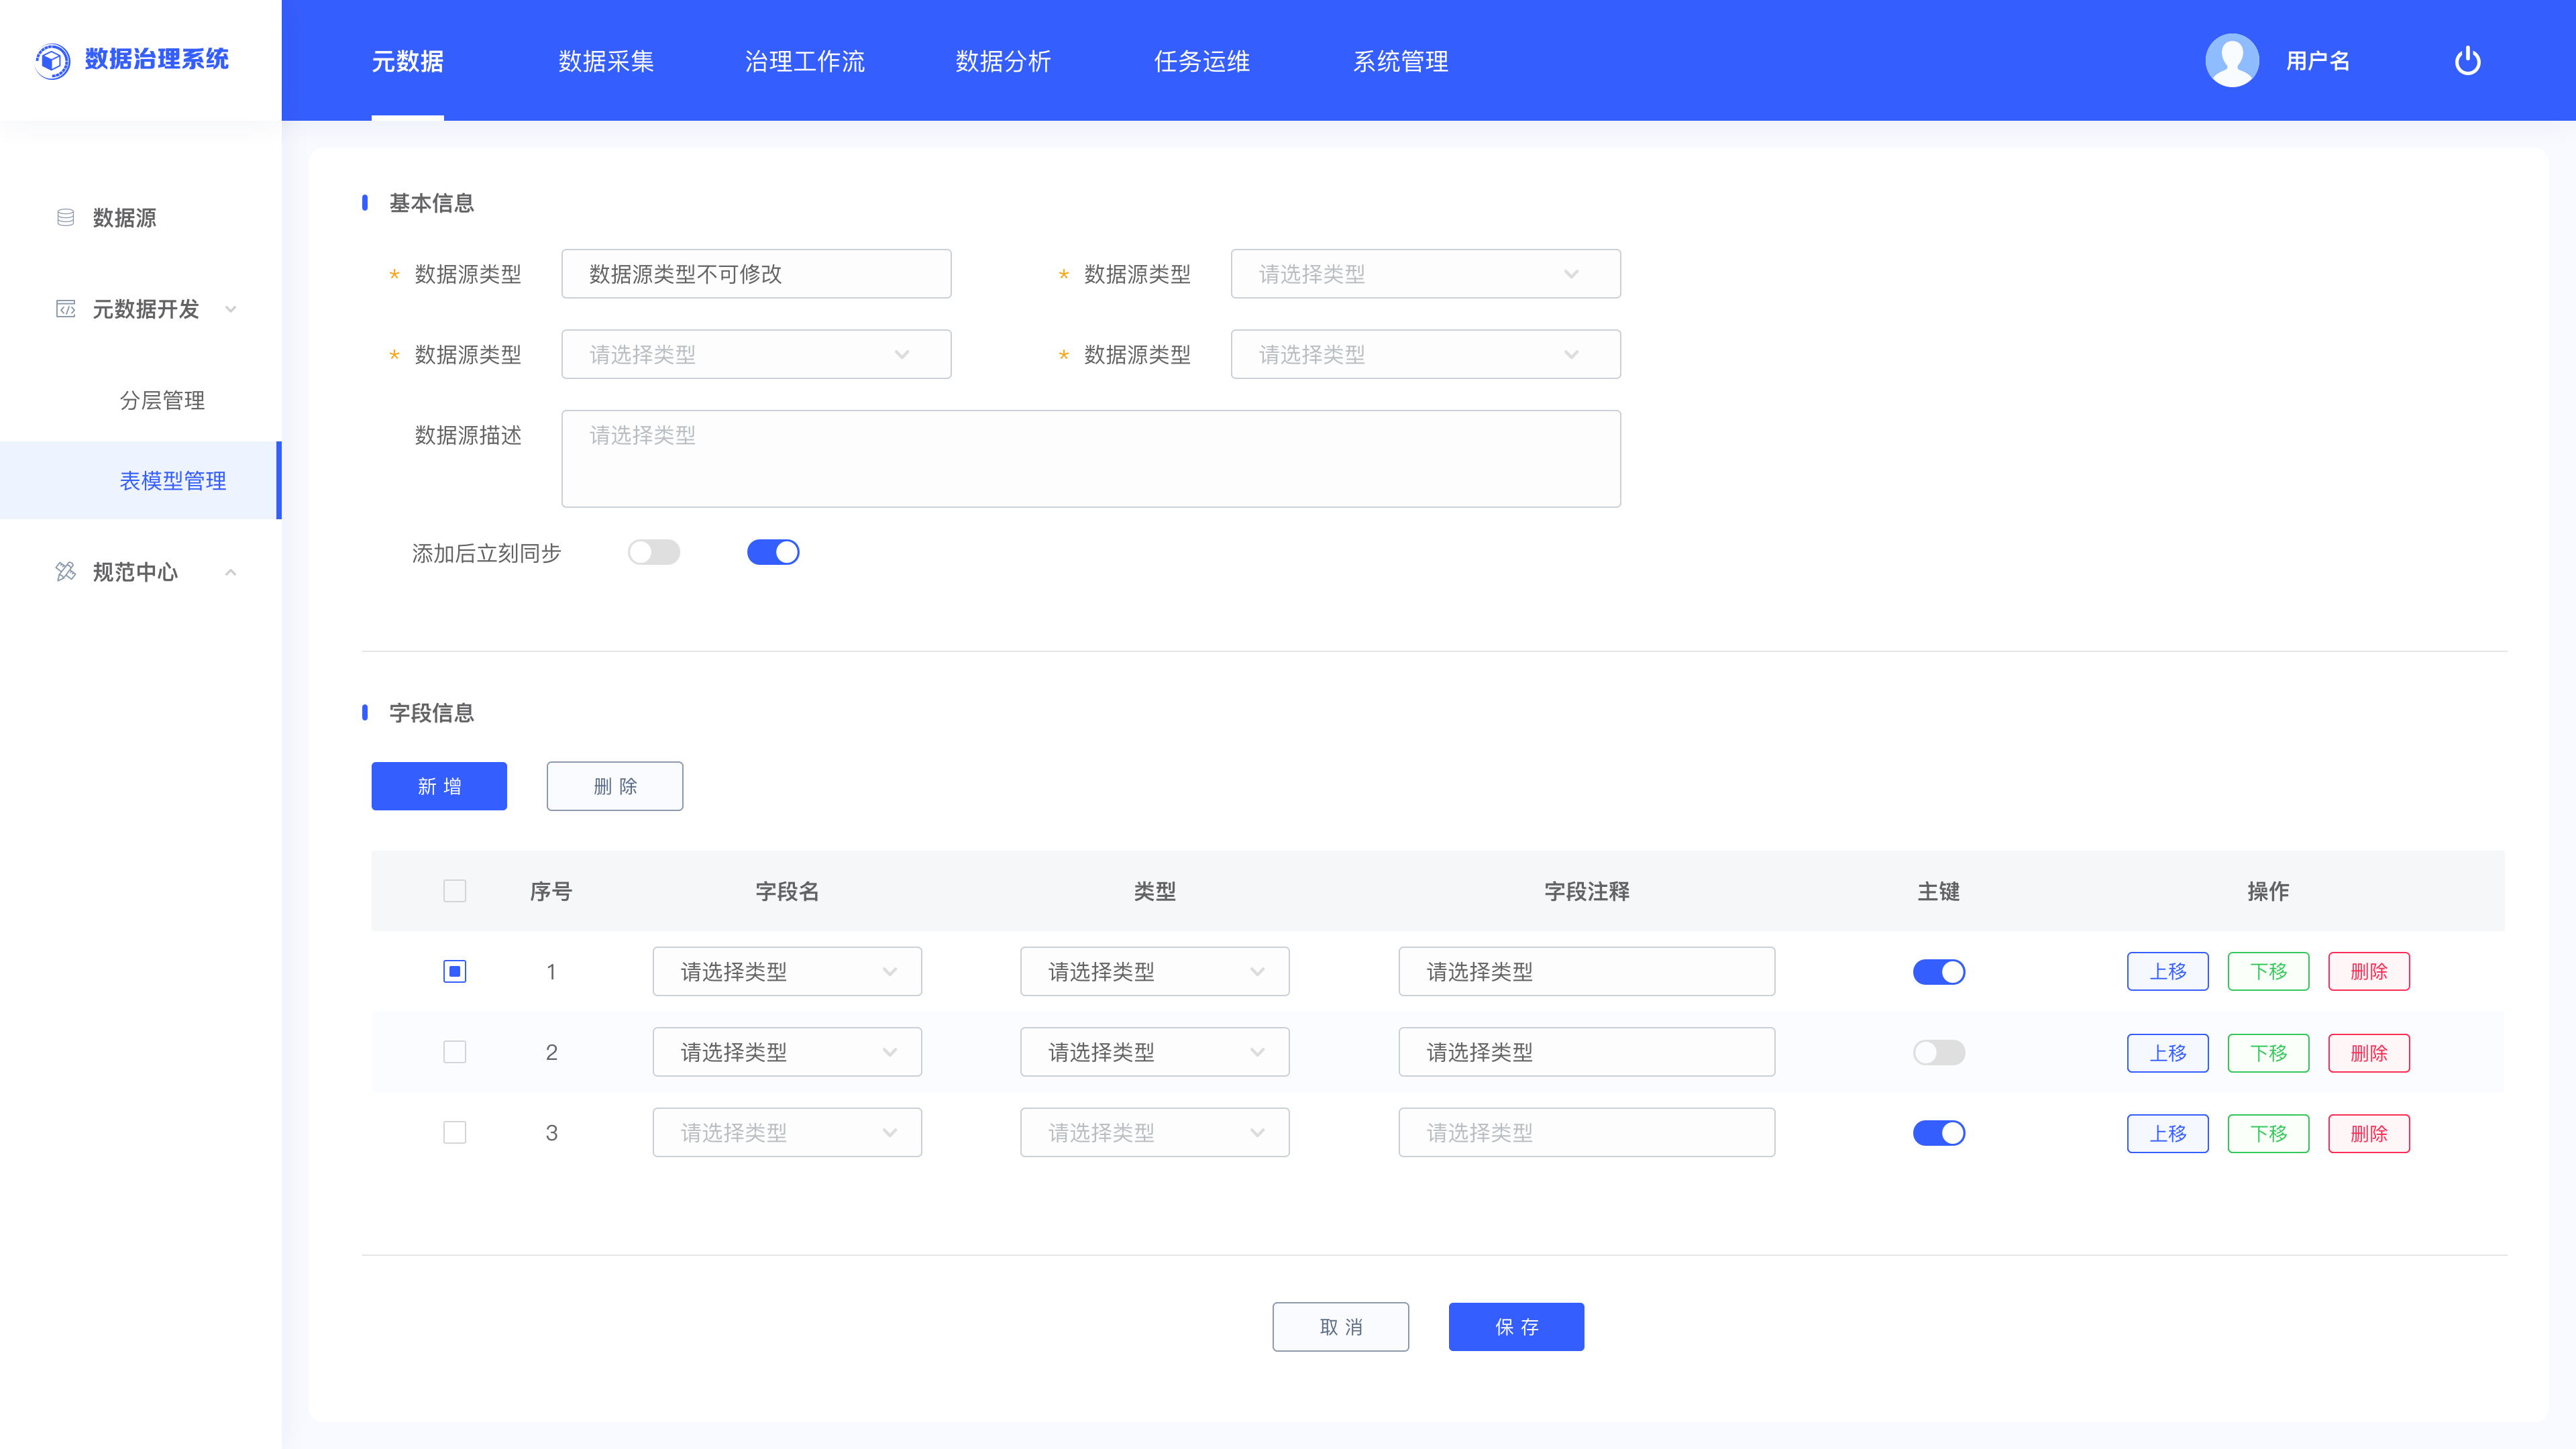Click 下移 in row 3
Viewport: 2576px width, 1449px height.
coord(2268,1133)
